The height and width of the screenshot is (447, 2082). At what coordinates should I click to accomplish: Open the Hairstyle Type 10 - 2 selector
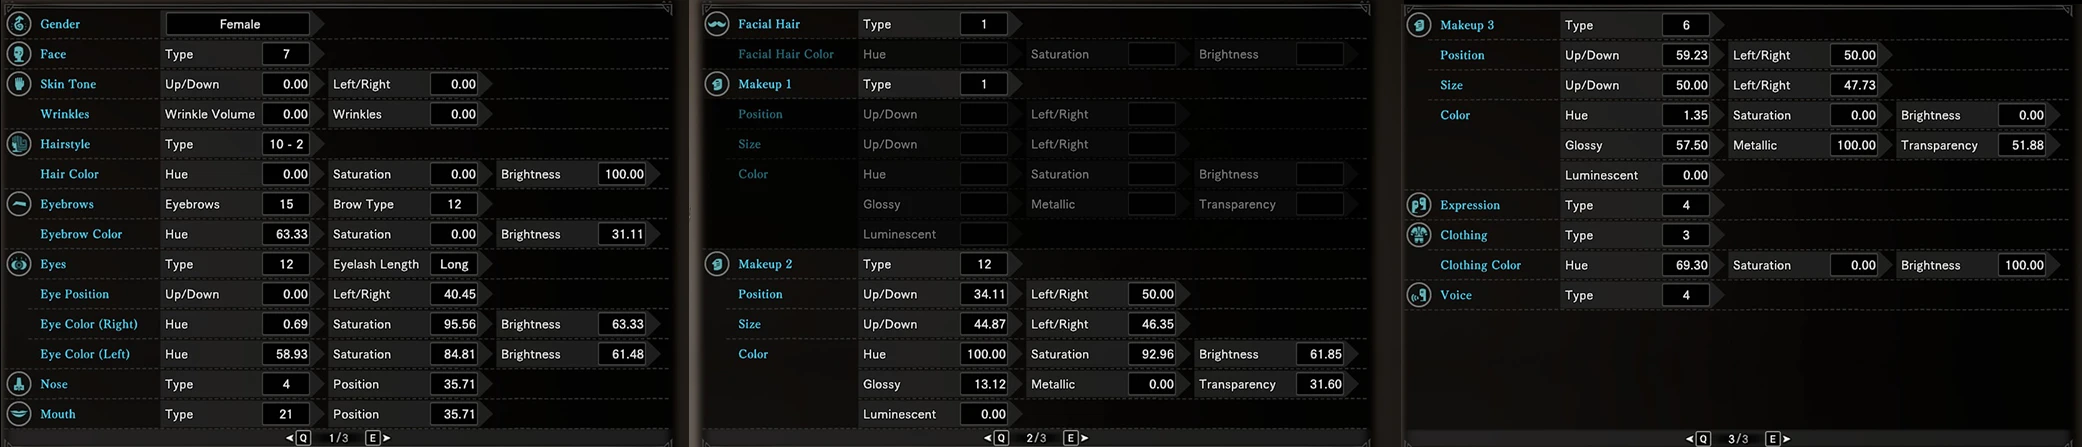coord(286,144)
